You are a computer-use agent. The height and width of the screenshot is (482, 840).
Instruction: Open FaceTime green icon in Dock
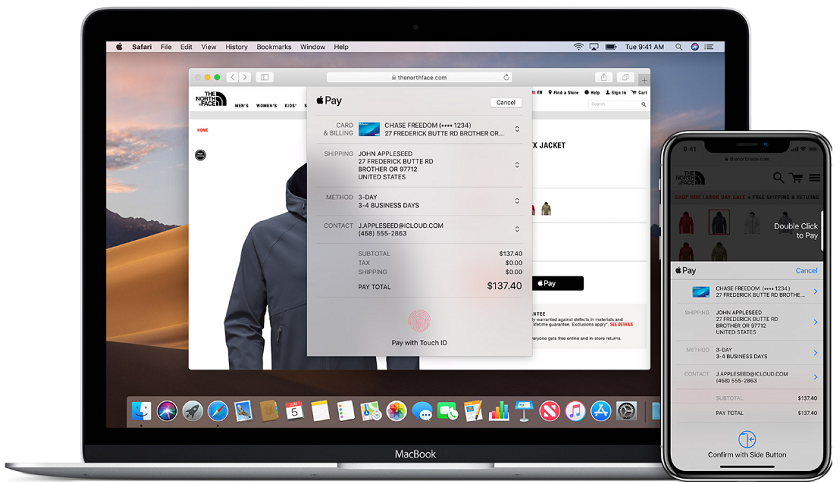click(447, 411)
